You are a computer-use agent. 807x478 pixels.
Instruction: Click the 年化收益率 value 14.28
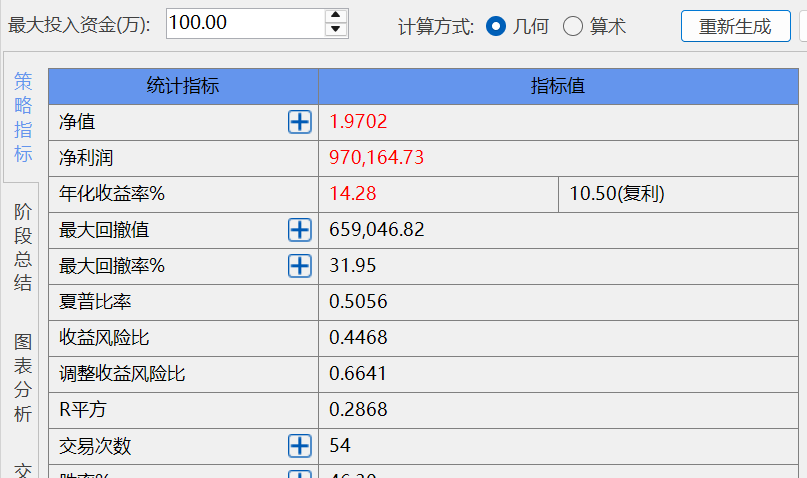click(353, 194)
